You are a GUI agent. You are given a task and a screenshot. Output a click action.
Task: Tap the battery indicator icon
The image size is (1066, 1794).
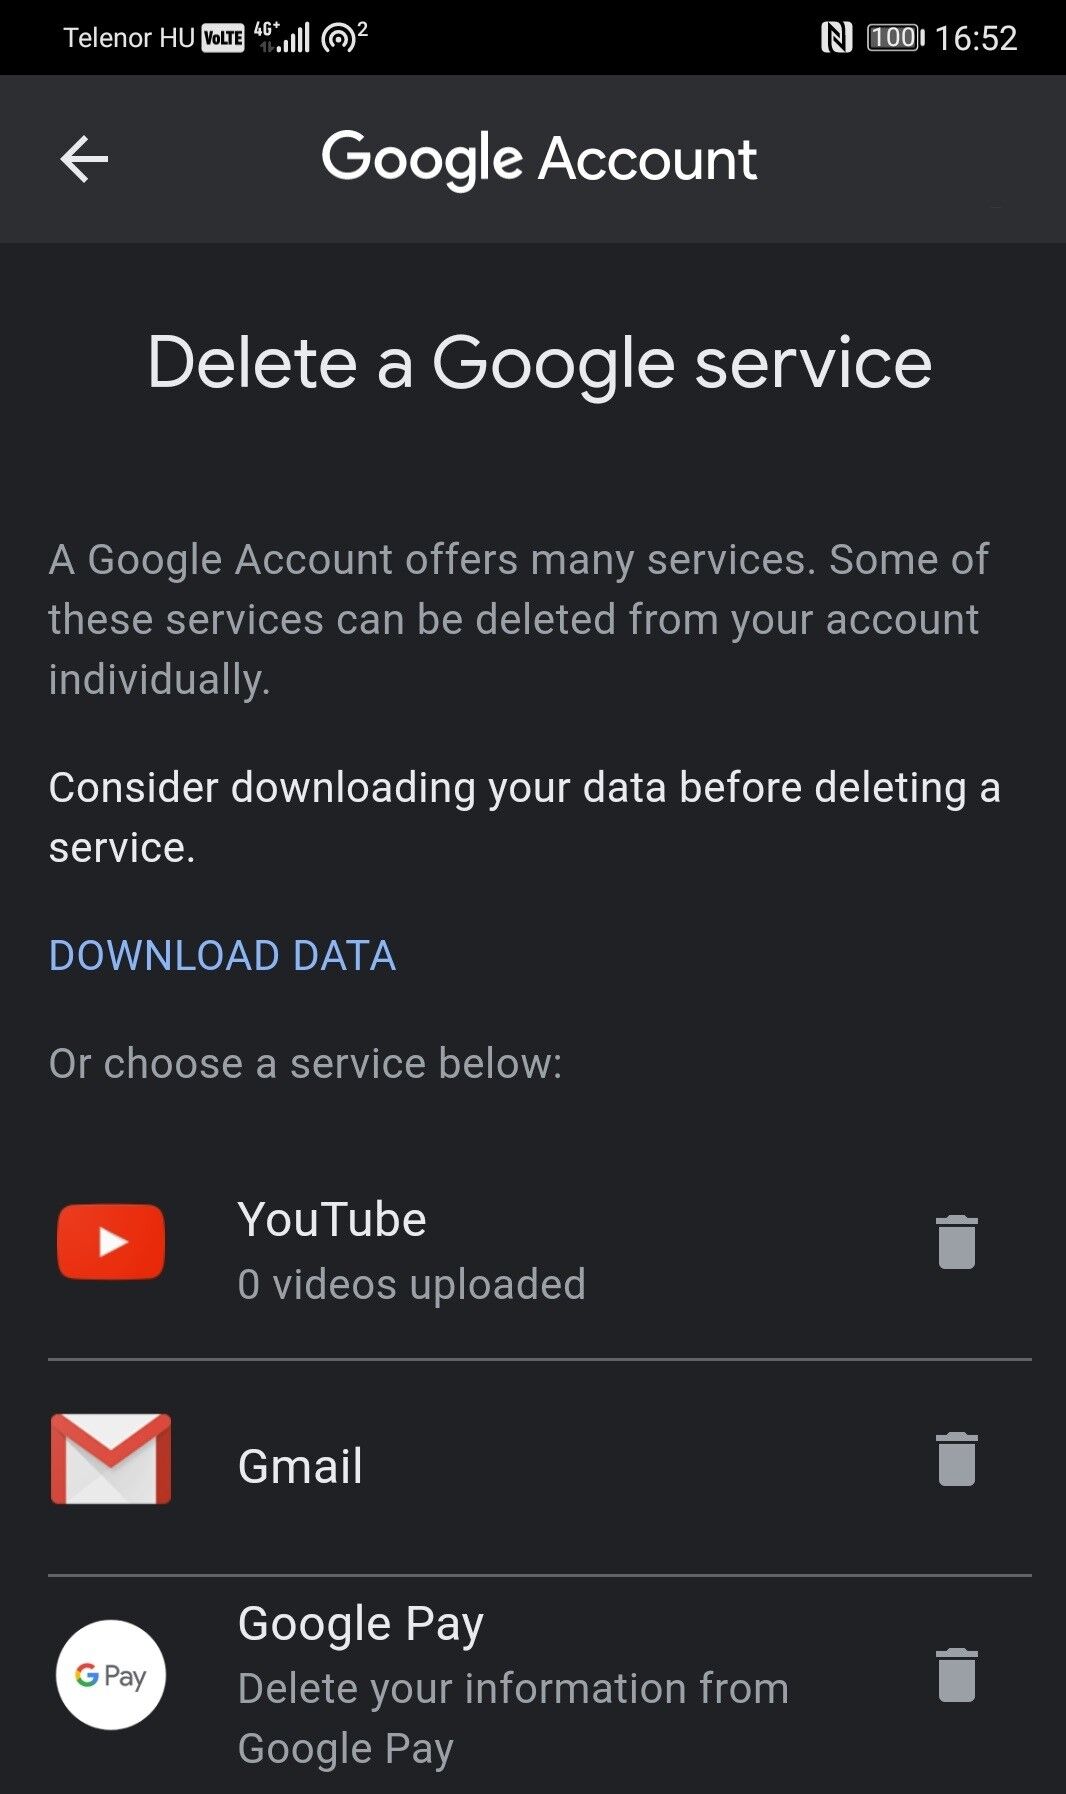click(895, 38)
